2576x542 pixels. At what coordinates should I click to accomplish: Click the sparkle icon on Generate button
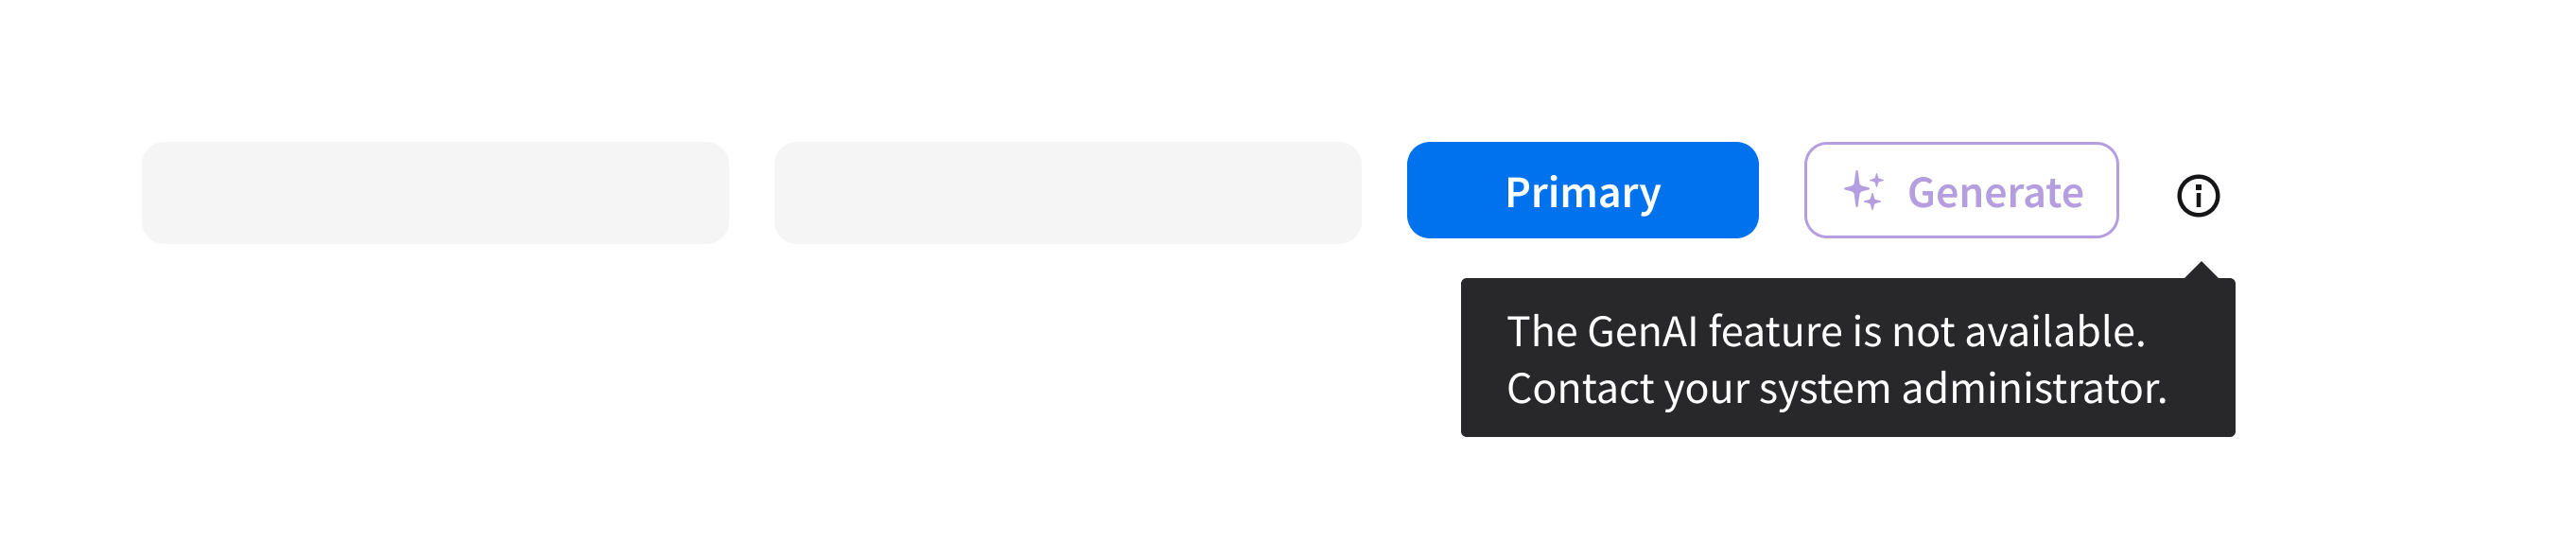click(1863, 190)
